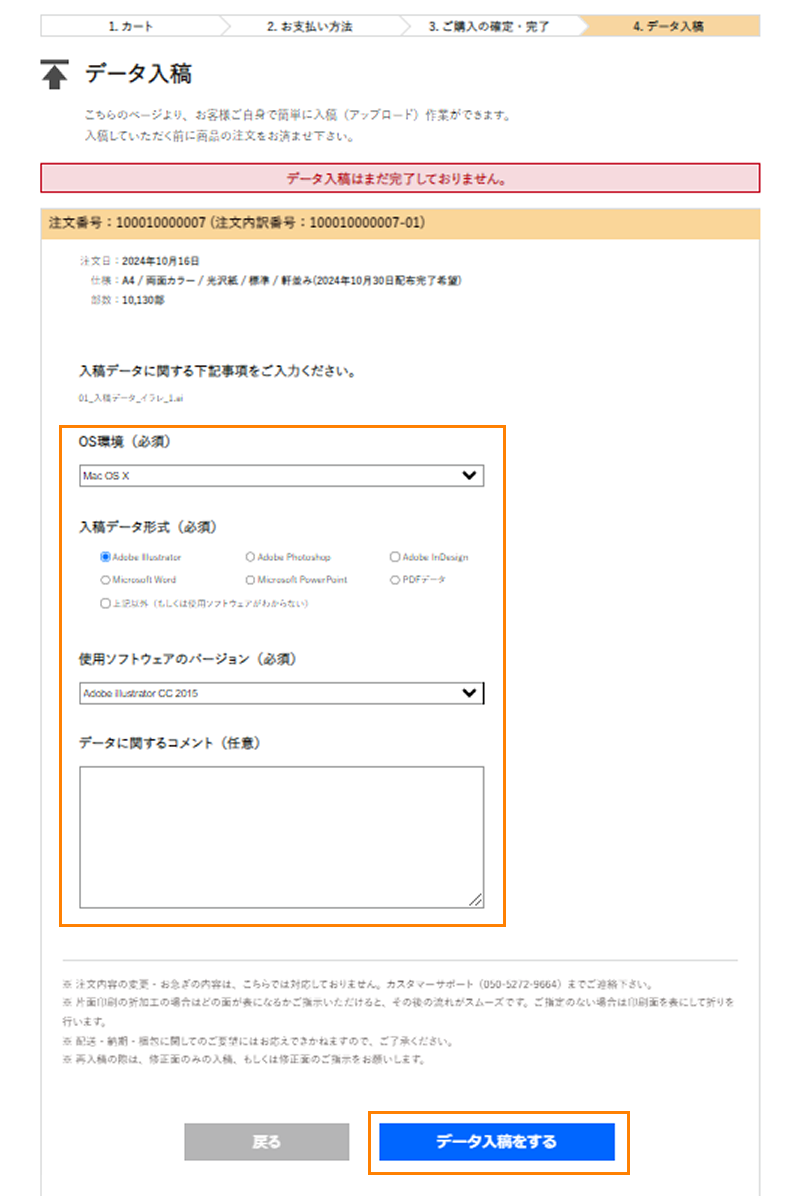The height and width of the screenshot is (1196, 800).
Task: Click the chevron on software version dropdown
Action: [x=469, y=693]
